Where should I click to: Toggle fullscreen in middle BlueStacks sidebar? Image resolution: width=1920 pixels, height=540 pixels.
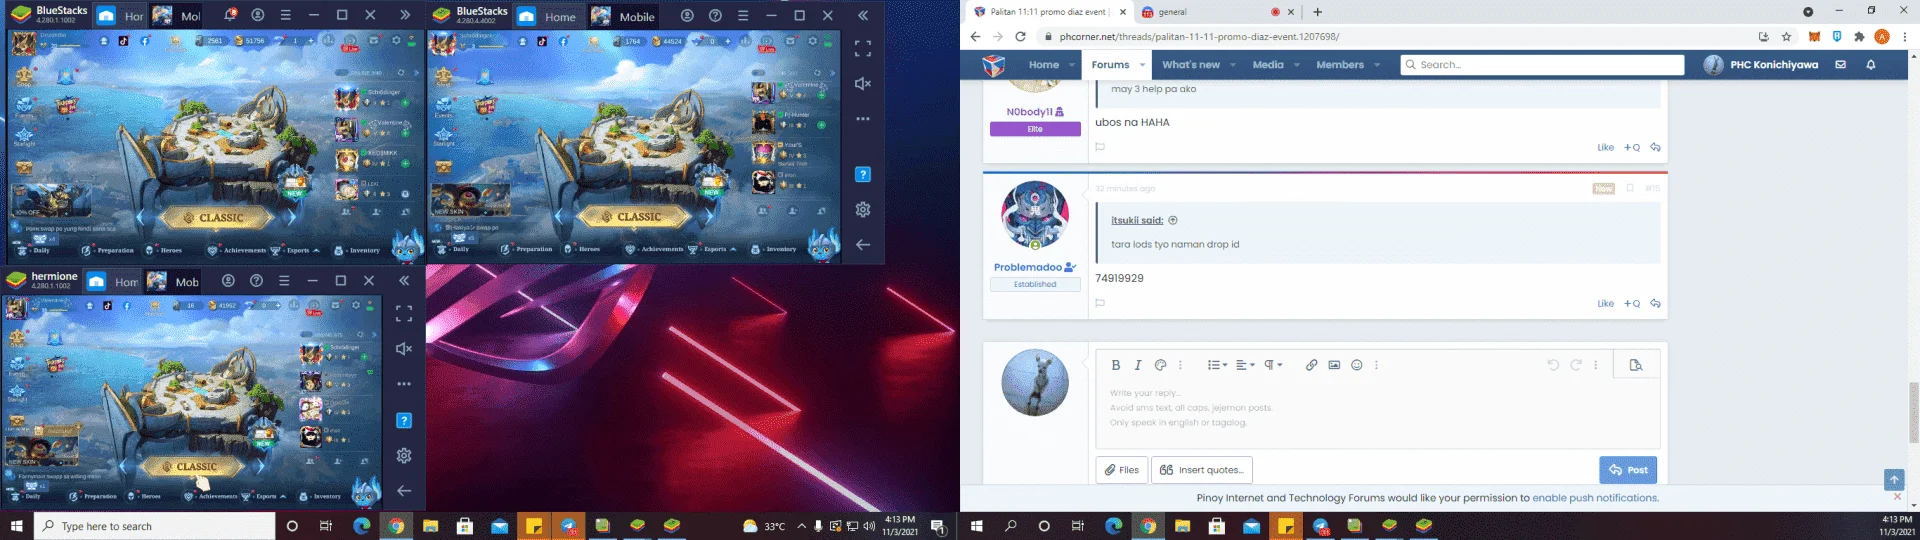[863, 48]
